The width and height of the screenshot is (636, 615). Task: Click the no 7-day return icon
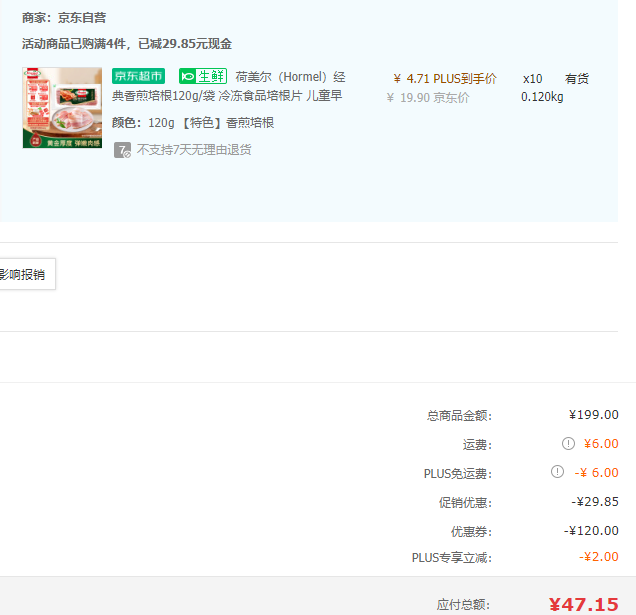(x=122, y=150)
